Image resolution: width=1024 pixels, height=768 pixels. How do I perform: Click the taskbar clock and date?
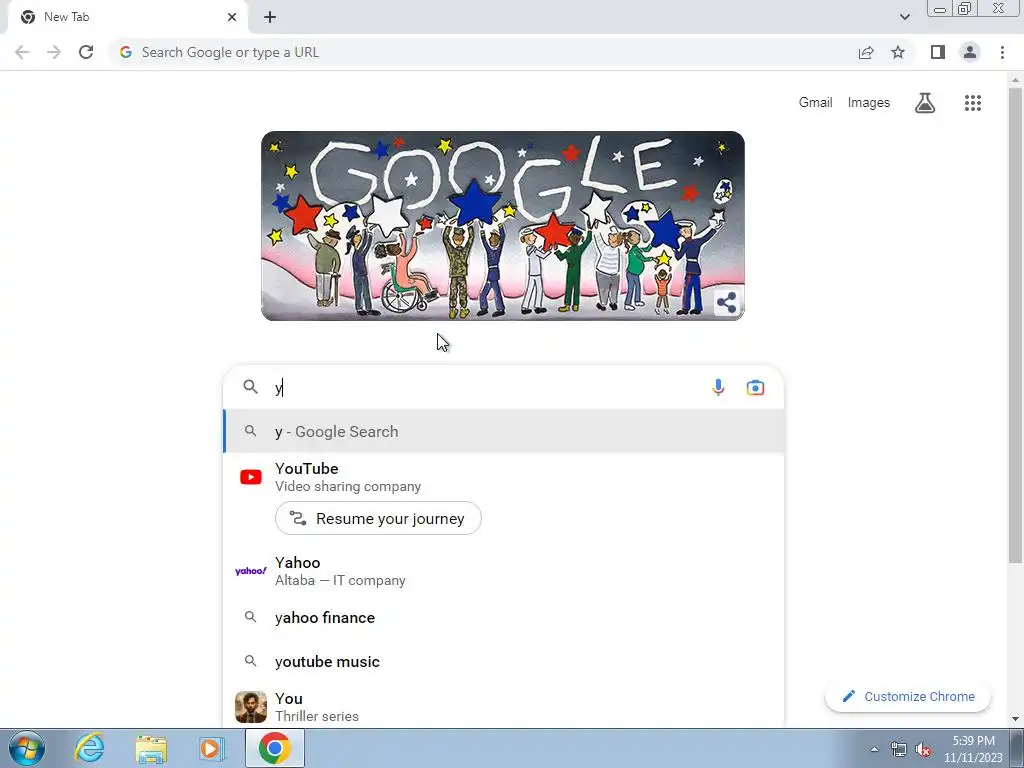point(973,749)
